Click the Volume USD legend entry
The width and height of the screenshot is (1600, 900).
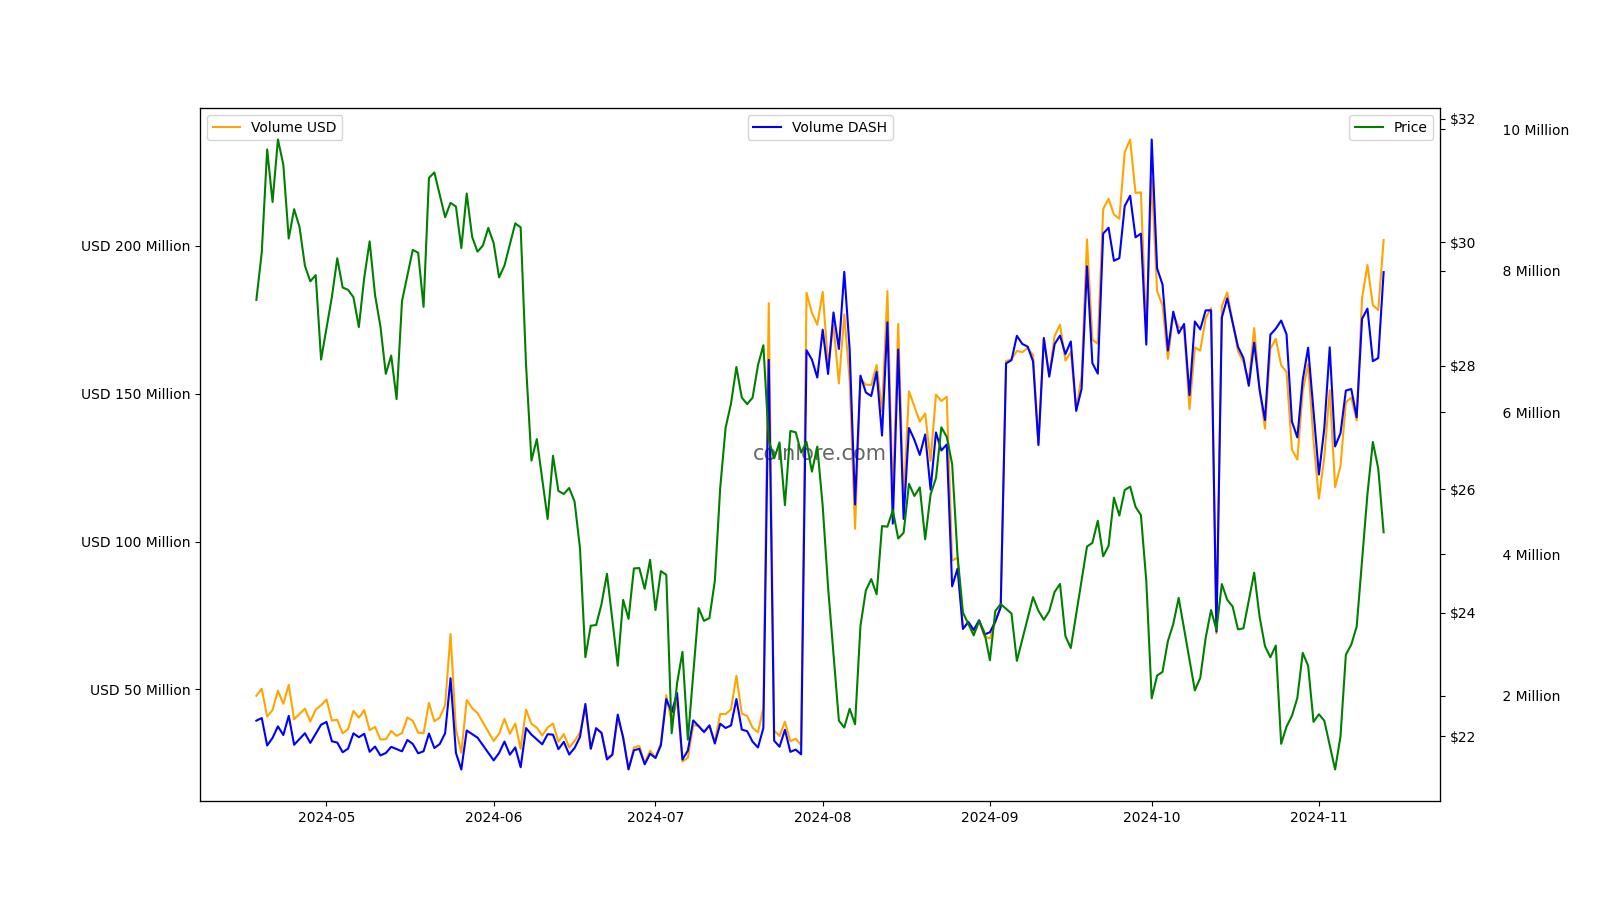(x=275, y=128)
